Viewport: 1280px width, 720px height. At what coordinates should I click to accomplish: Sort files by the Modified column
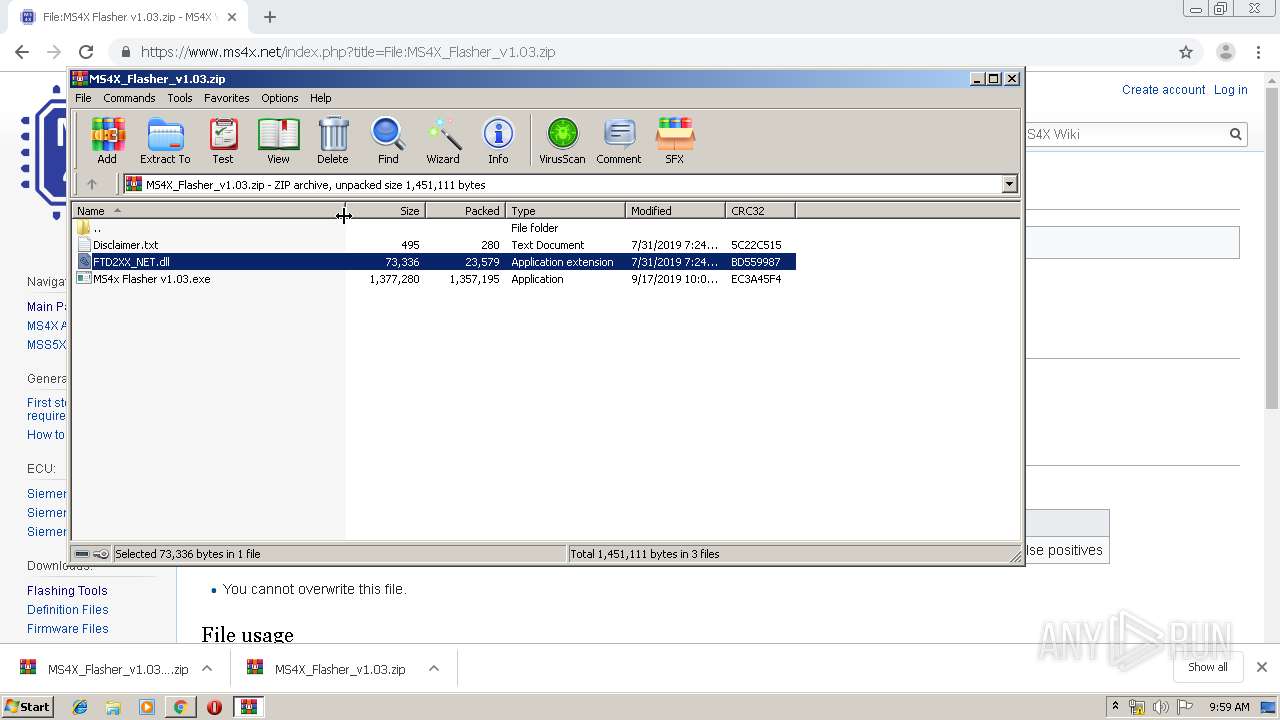click(676, 211)
